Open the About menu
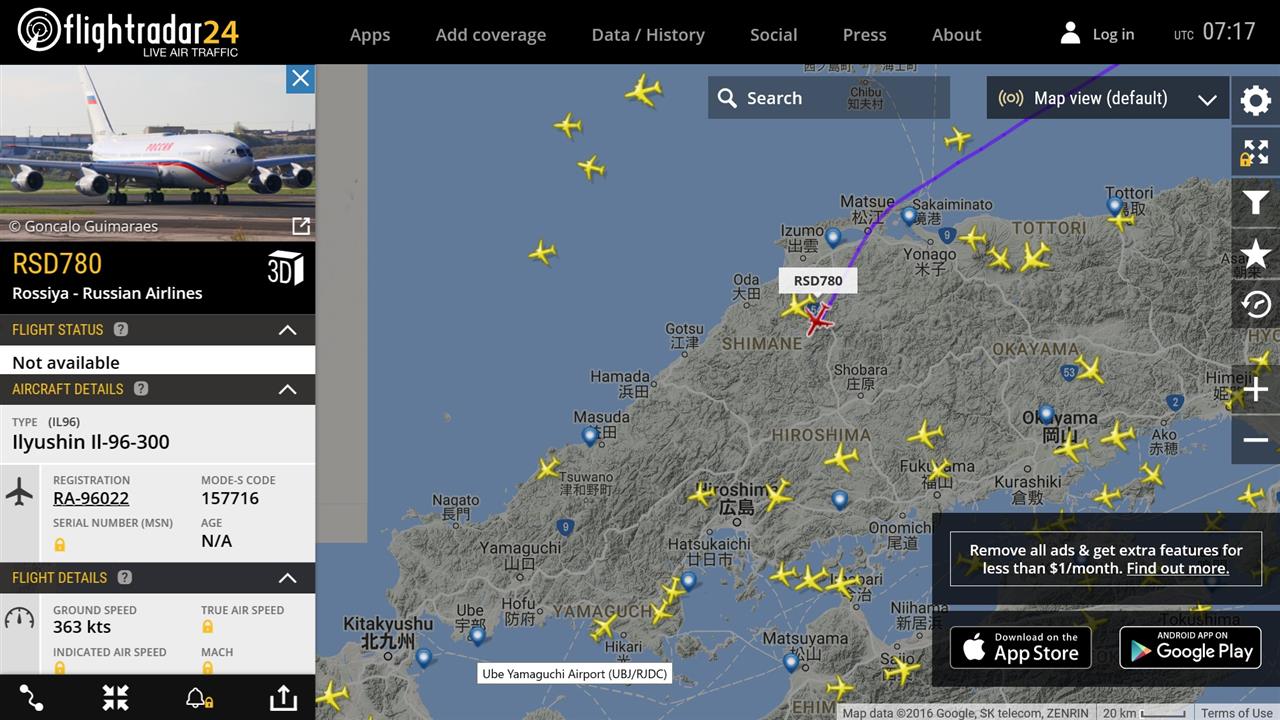 (957, 35)
